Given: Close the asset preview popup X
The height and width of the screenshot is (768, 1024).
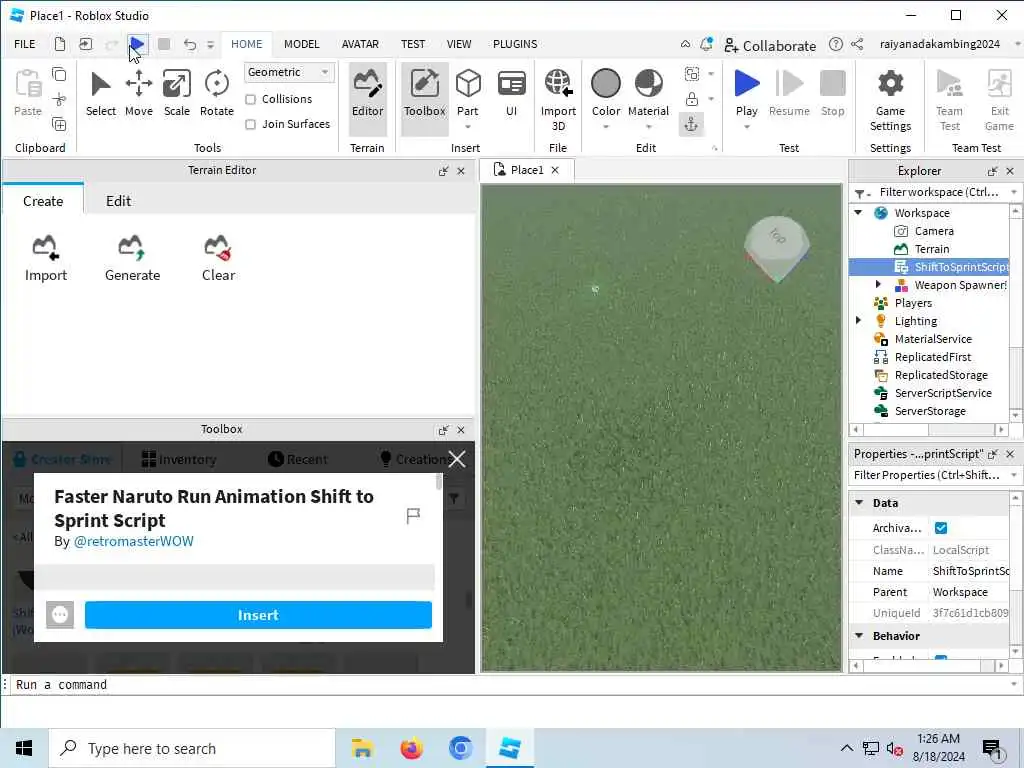Looking at the screenshot, I should coord(457,459).
